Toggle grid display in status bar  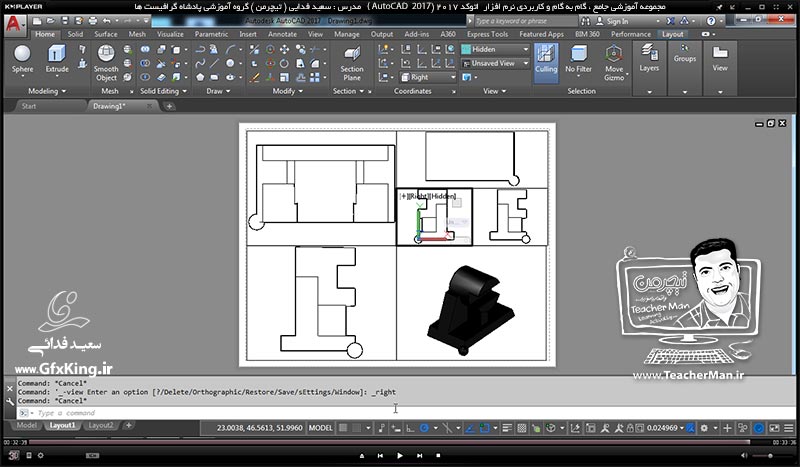[x=343, y=428]
